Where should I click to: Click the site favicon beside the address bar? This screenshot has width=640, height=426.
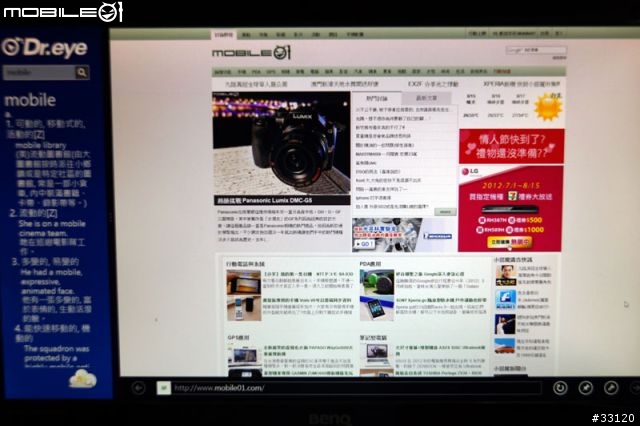pyautogui.click(x=164, y=388)
